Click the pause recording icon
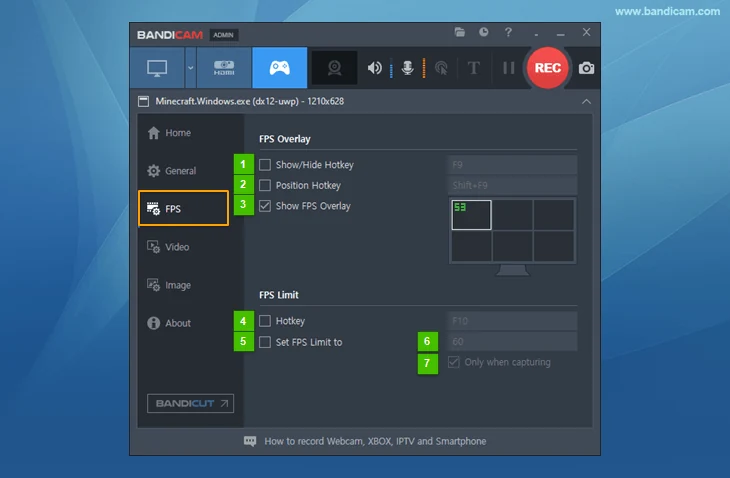Screen dimensions: 730x478 point(508,68)
